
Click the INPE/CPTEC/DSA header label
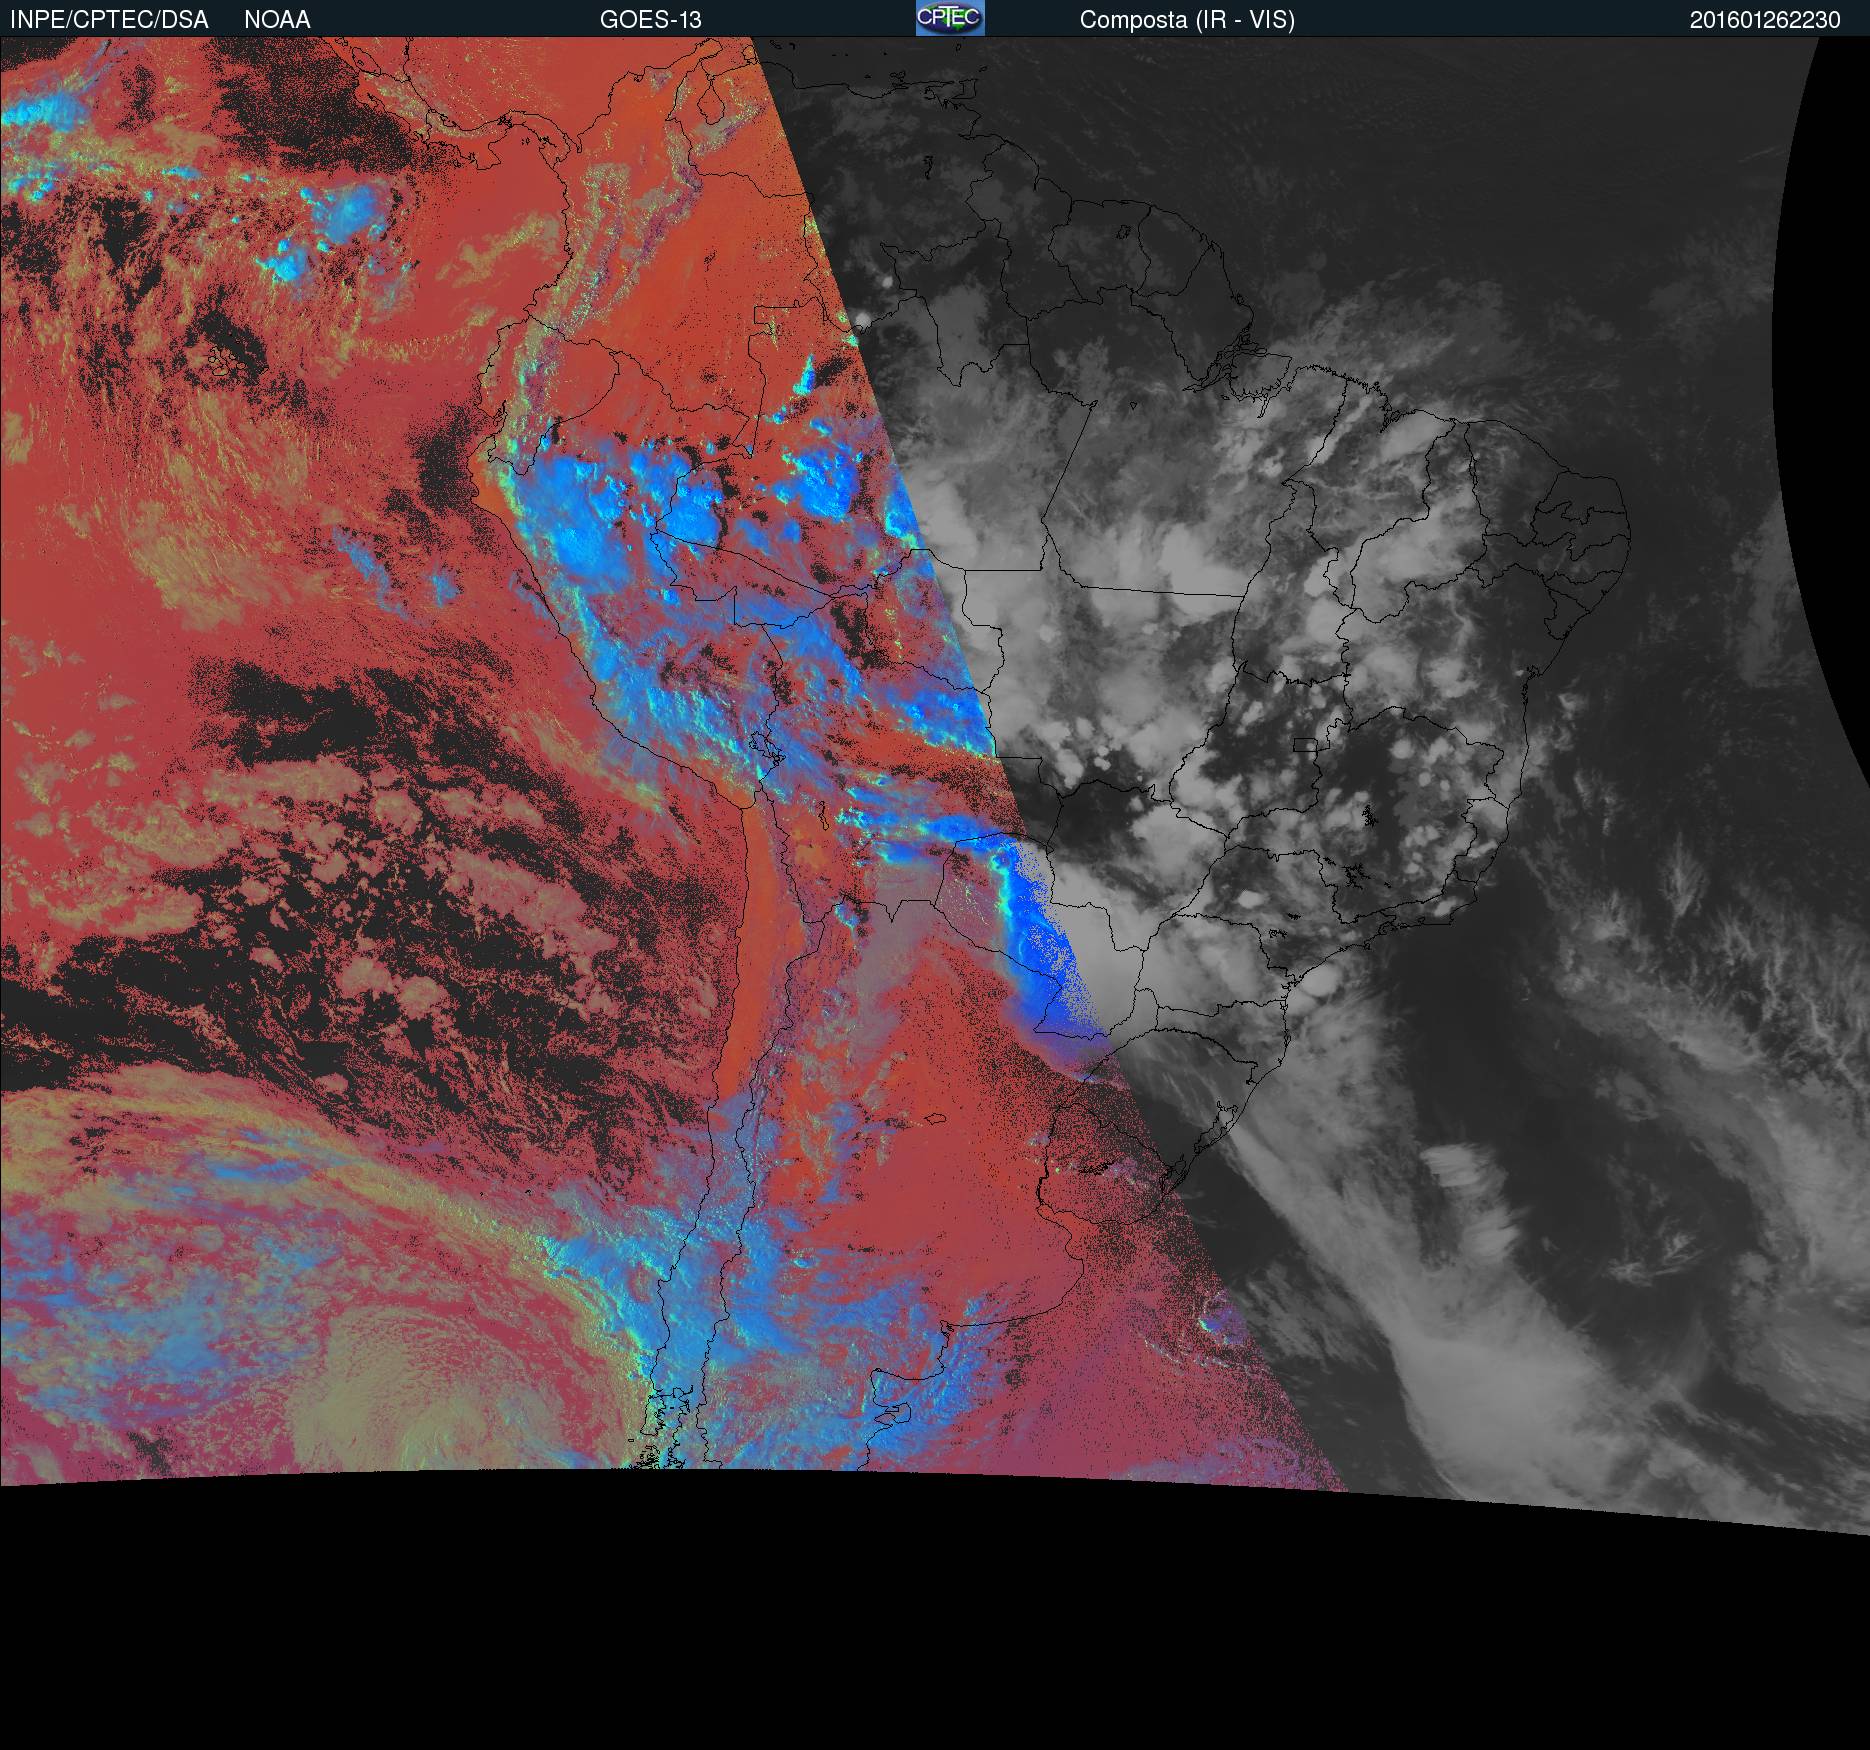click(109, 20)
